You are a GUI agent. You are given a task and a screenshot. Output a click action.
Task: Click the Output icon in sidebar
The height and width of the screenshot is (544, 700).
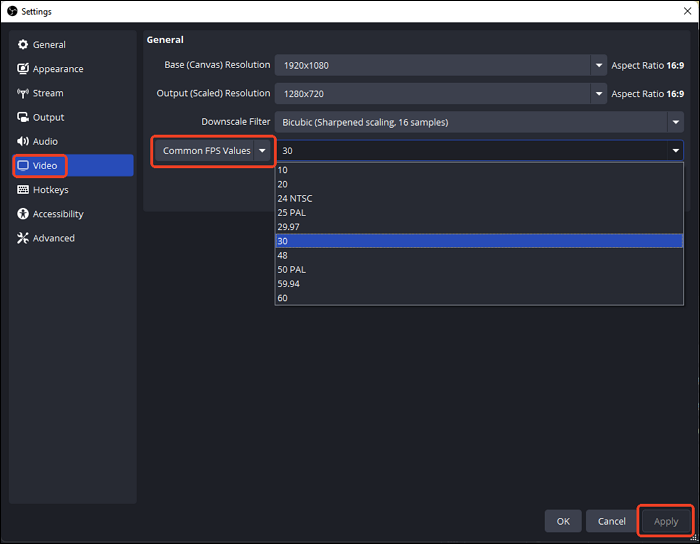pyautogui.click(x=23, y=117)
